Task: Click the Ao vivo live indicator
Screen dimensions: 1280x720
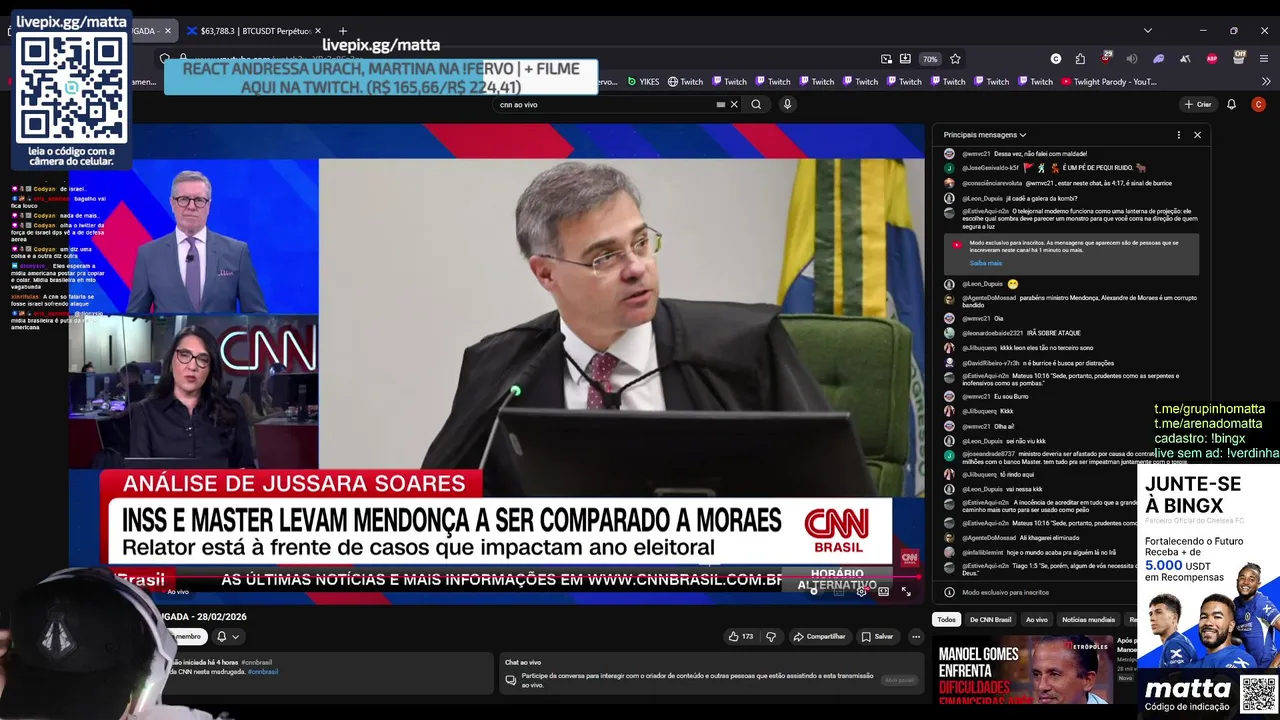Action: (x=177, y=592)
